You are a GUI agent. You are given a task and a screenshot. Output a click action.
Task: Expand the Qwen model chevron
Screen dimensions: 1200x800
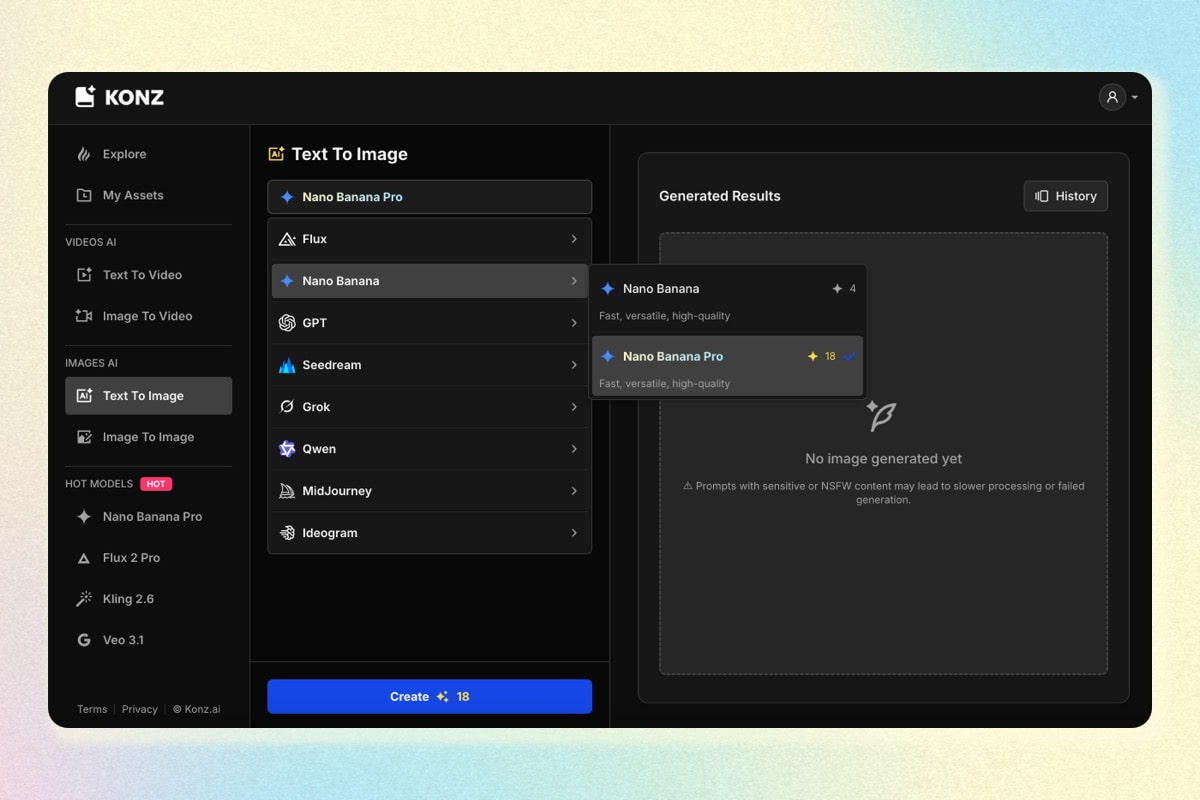click(574, 449)
